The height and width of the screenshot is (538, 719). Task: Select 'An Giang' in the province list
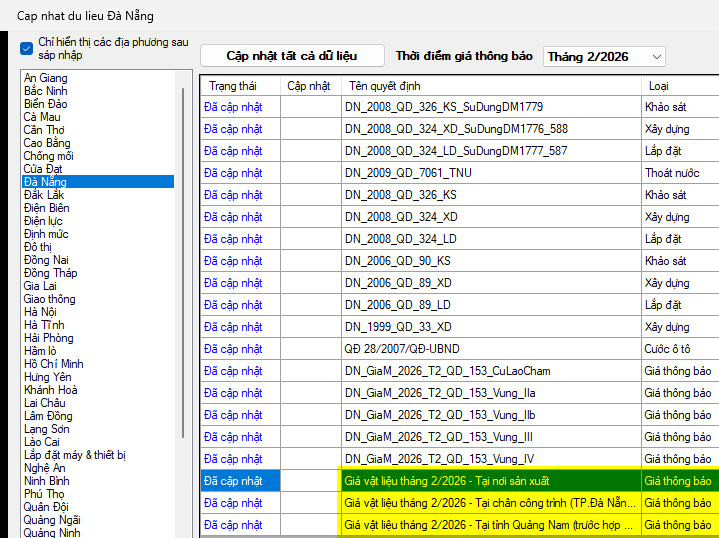46,78
